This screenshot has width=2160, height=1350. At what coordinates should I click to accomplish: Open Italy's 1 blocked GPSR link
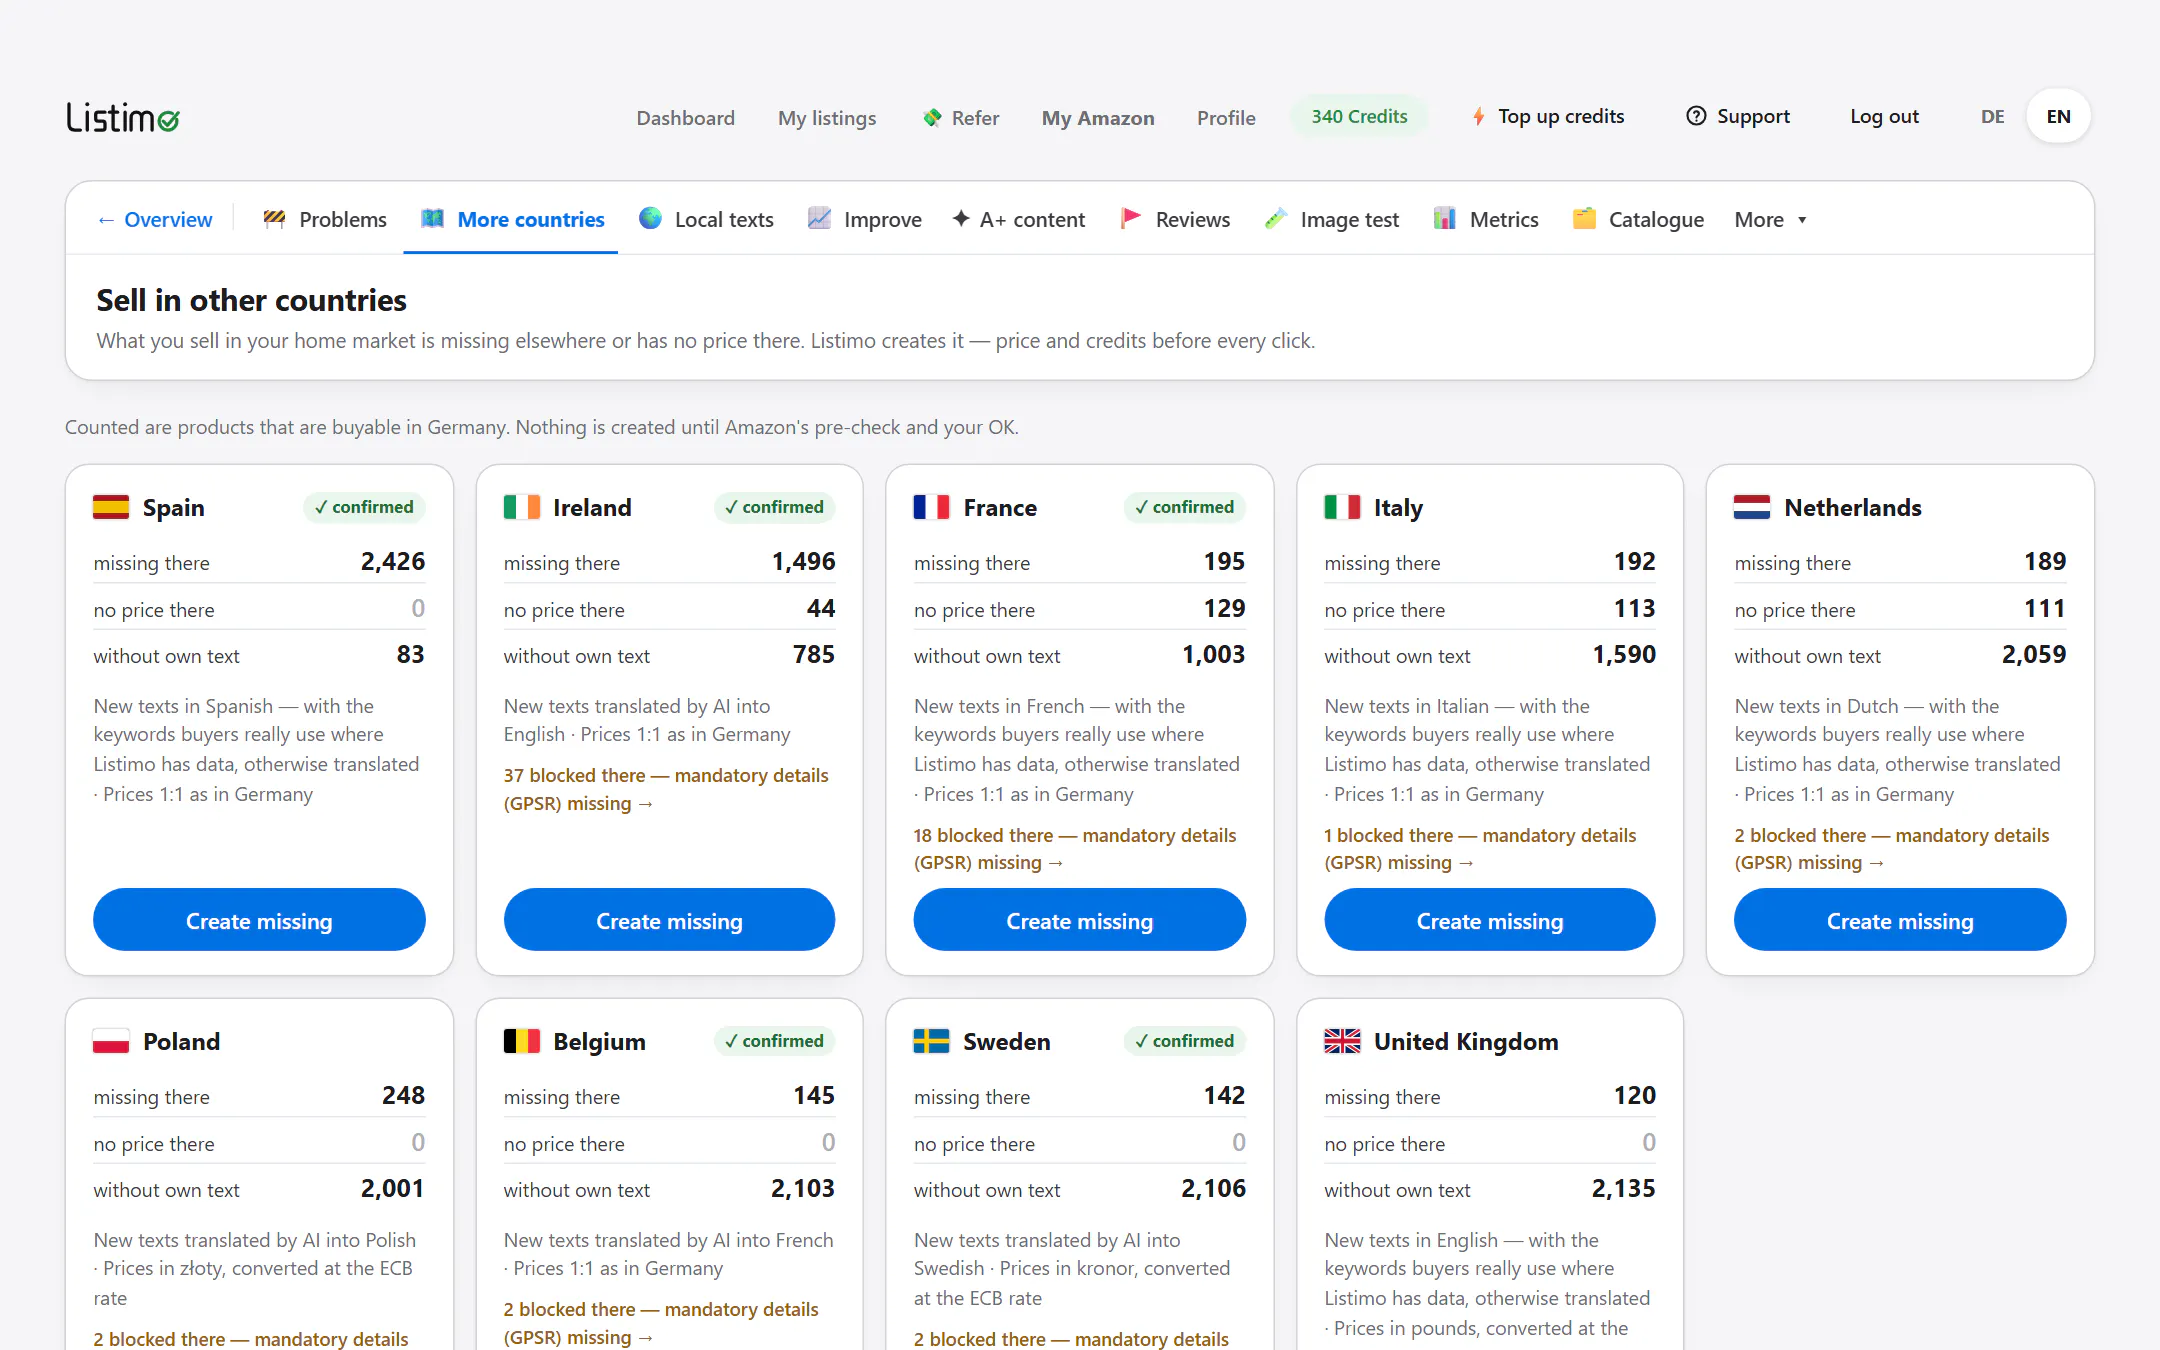coord(1480,849)
